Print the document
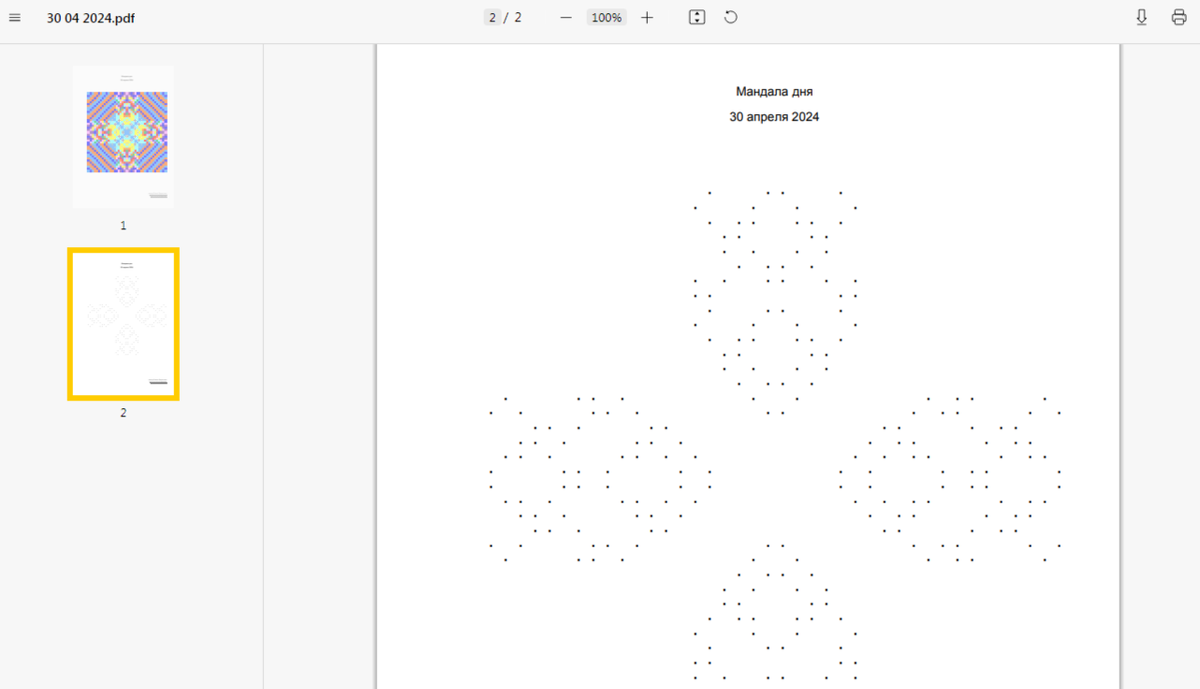The height and width of the screenshot is (689, 1200). [x=1179, y=18]
